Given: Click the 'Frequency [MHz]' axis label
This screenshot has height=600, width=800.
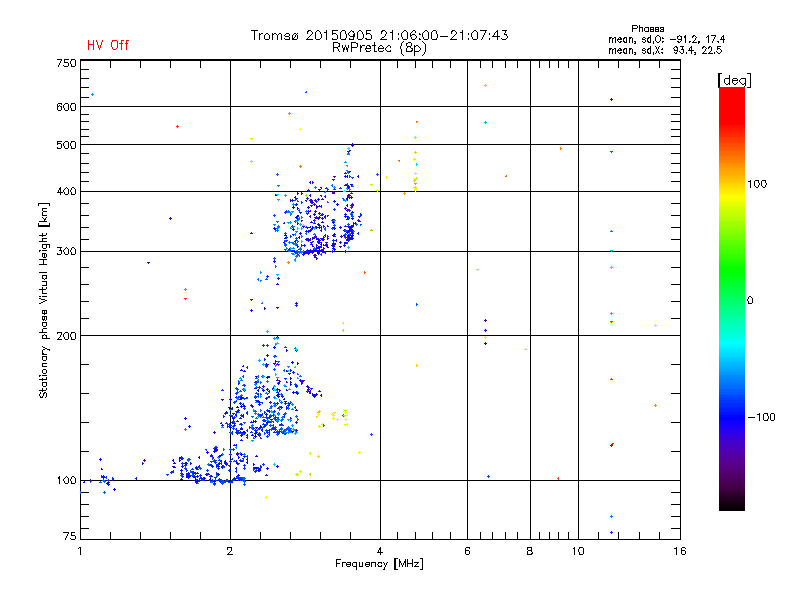Looking at the screenshot, I should pos(379,564).
